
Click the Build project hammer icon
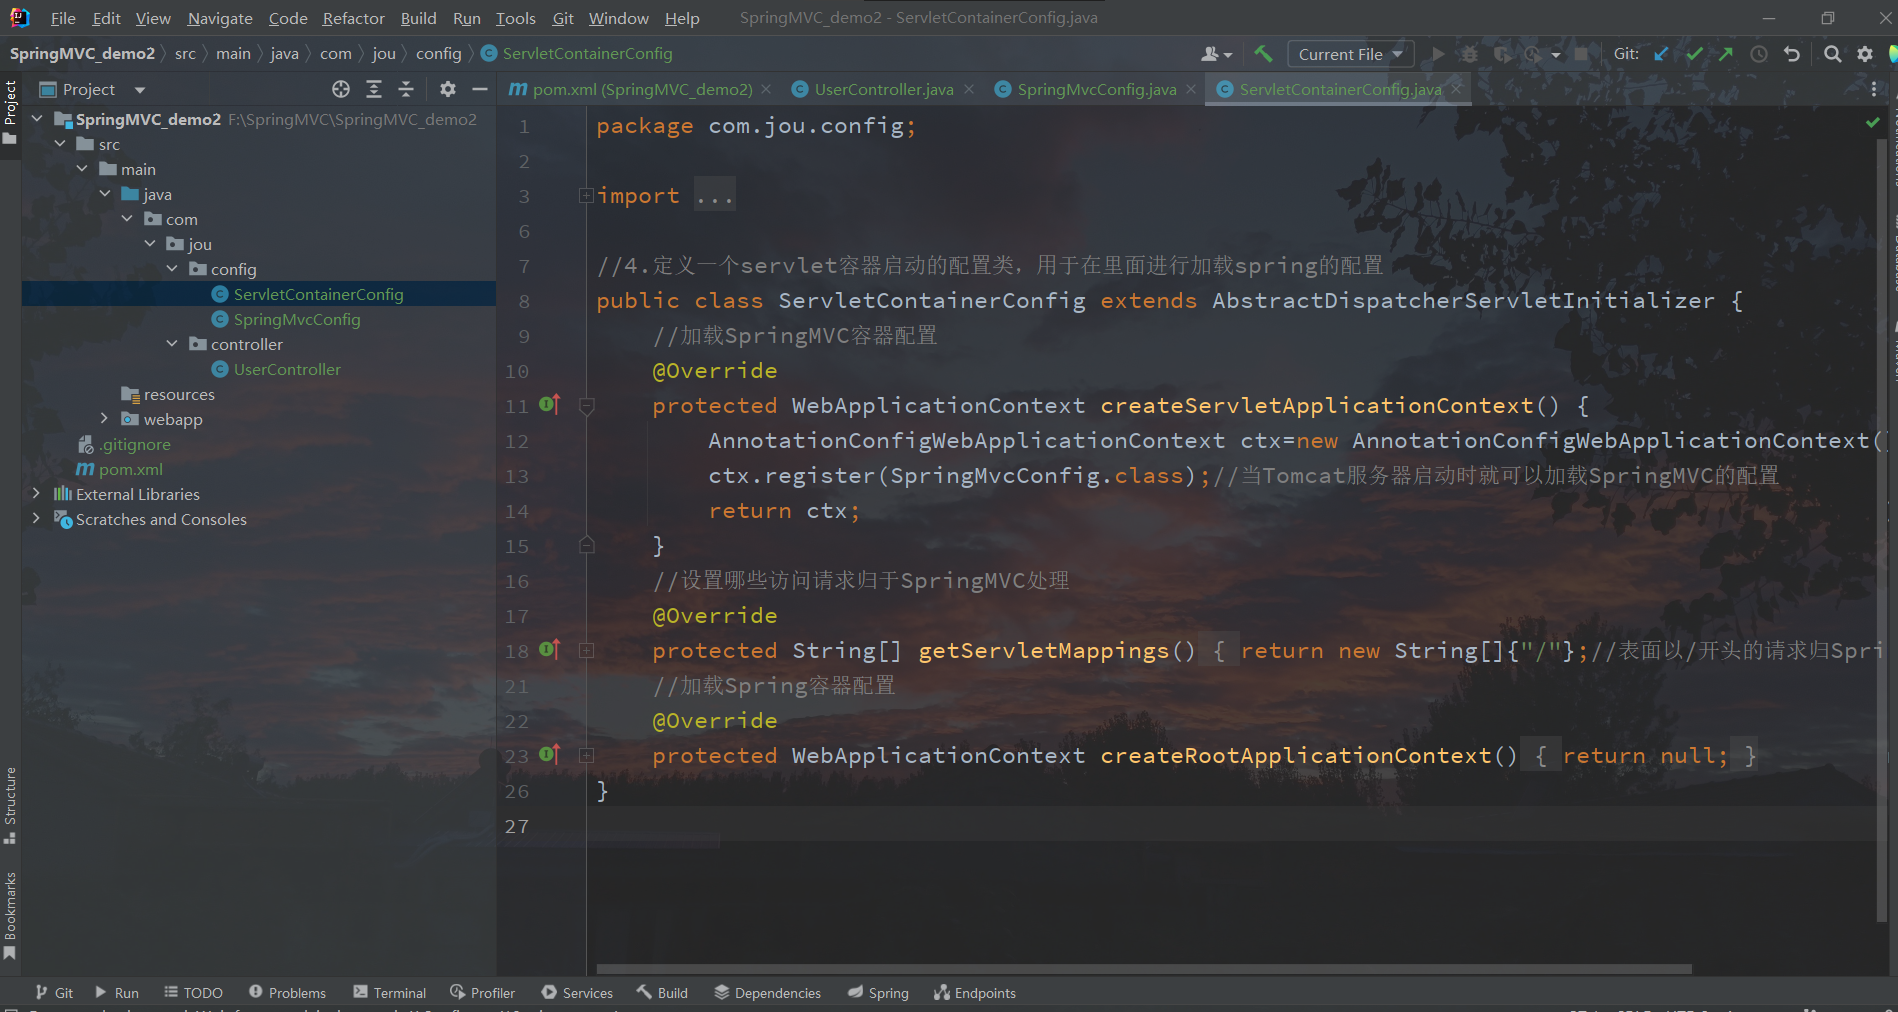(1263, 54)
